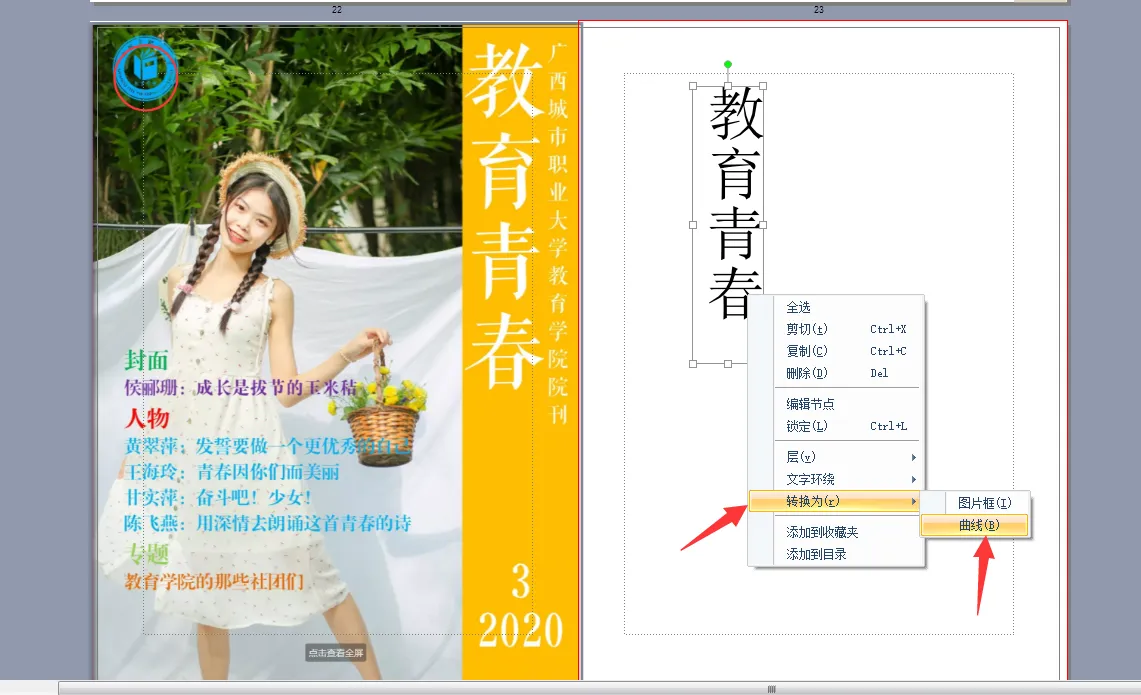Click the line 甘实萍: 奋斗吧! 少女!
Screen dimensions: 1141x695
[218, 498]
